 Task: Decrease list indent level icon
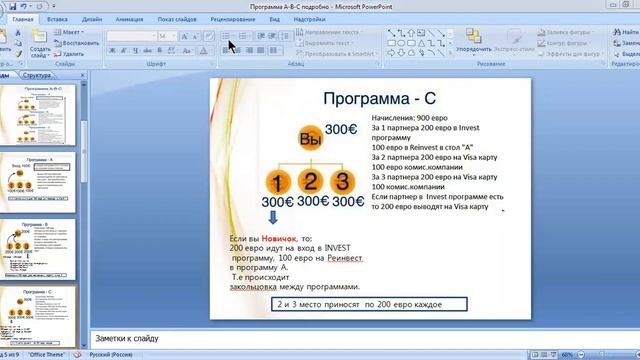point(261,36)
